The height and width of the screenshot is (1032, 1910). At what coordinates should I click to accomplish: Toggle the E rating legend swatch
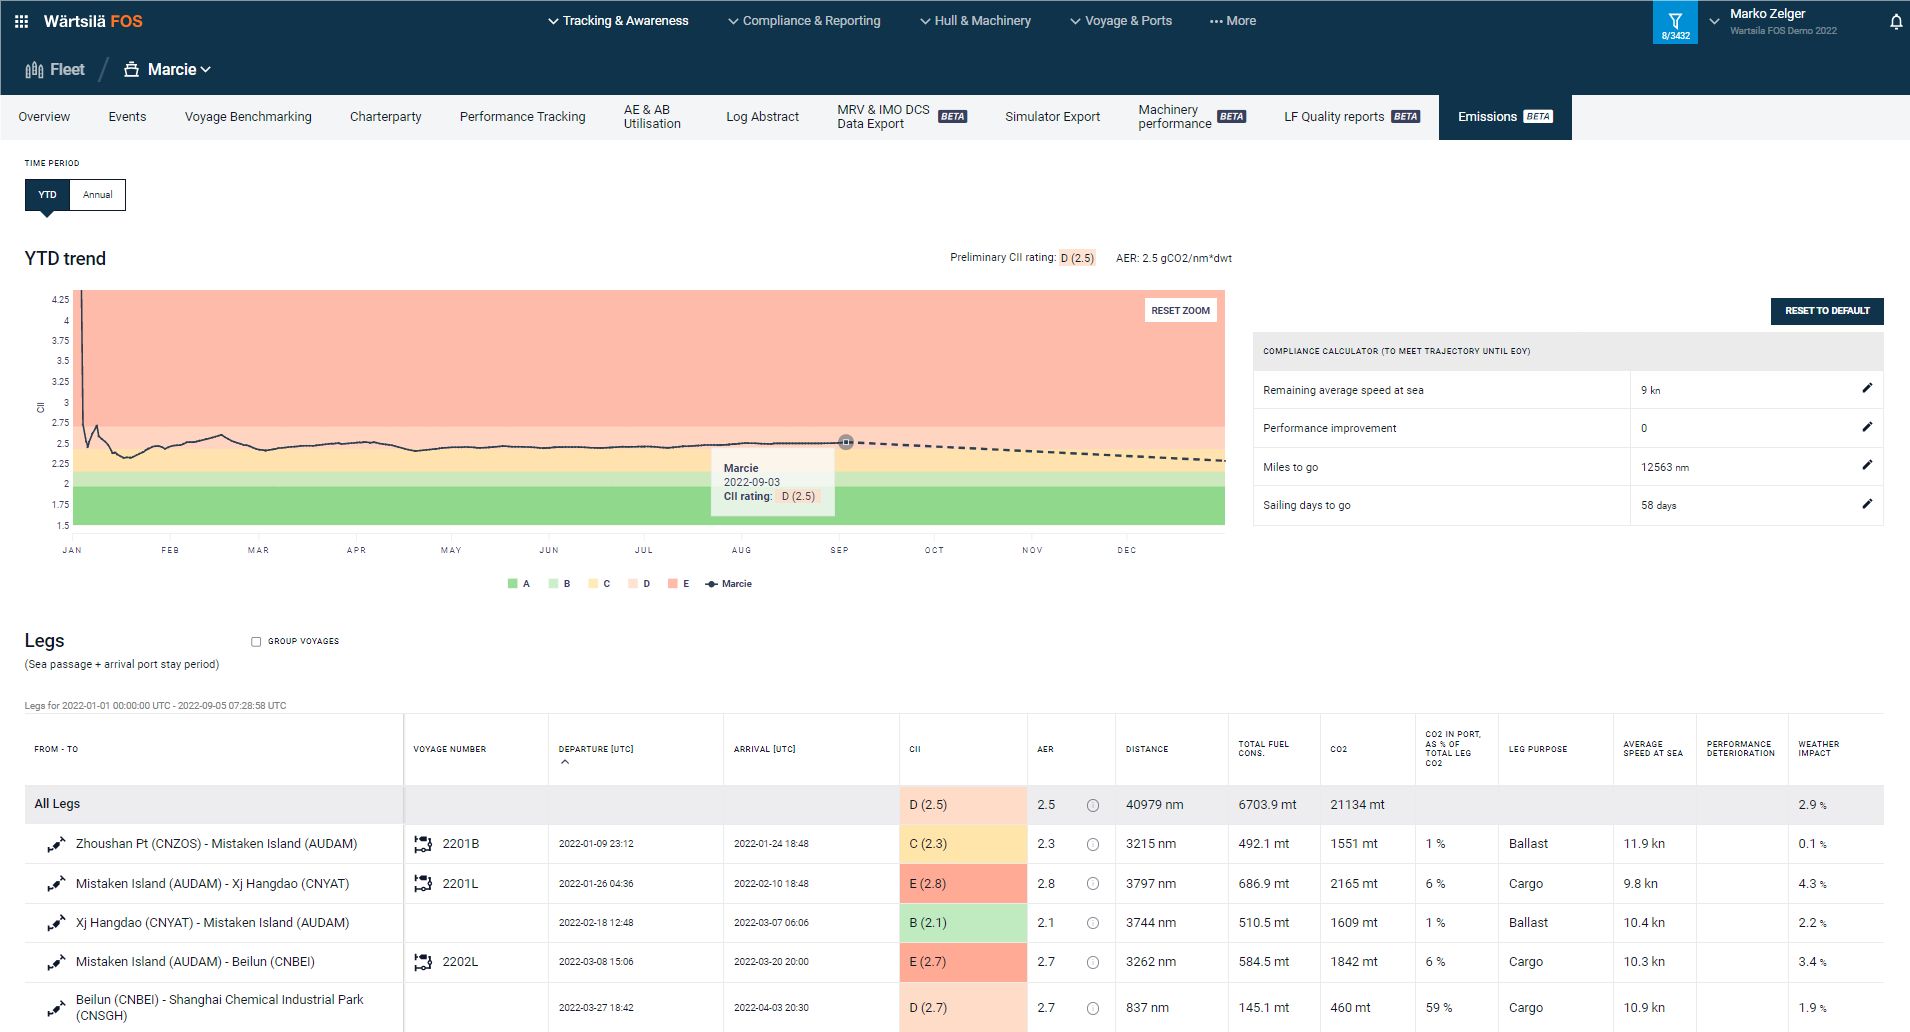coord(674,584)
